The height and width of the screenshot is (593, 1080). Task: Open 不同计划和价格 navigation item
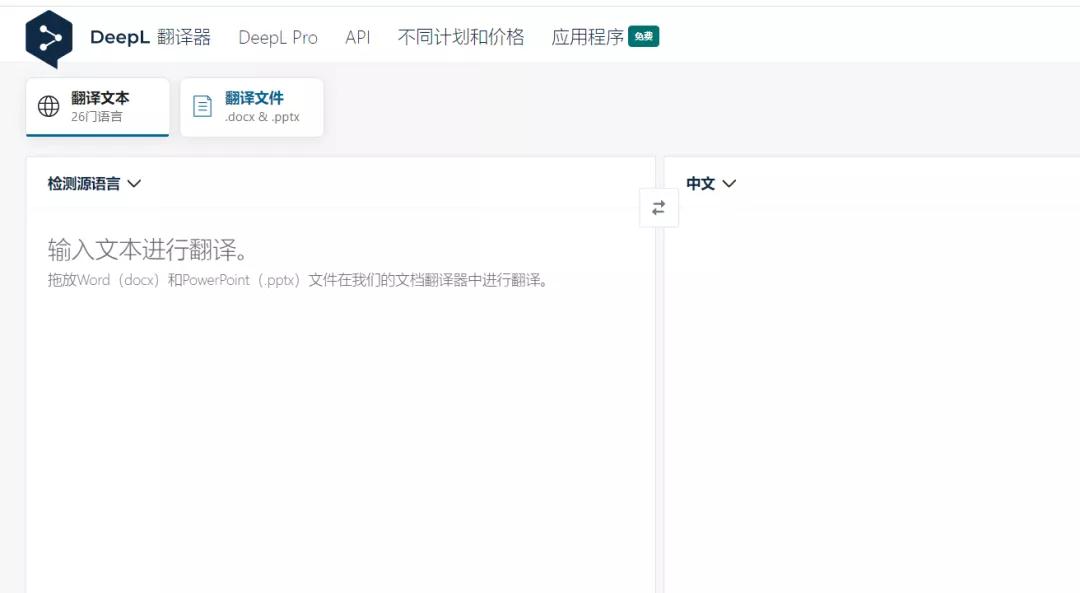(461, 37)
